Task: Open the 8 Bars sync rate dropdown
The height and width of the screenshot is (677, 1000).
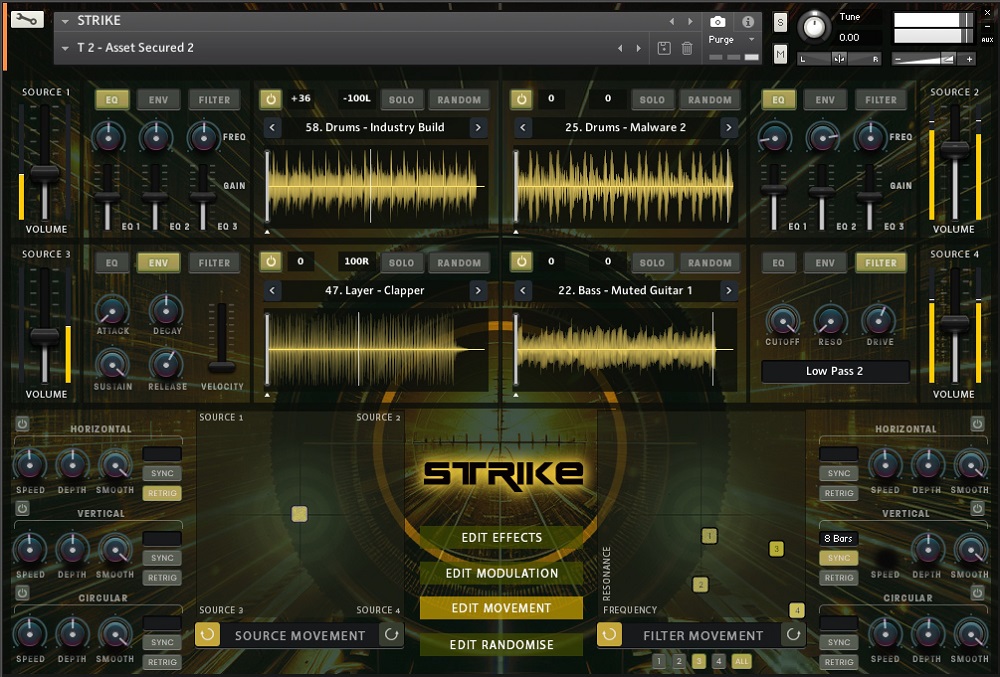Action: coord(839,539)
